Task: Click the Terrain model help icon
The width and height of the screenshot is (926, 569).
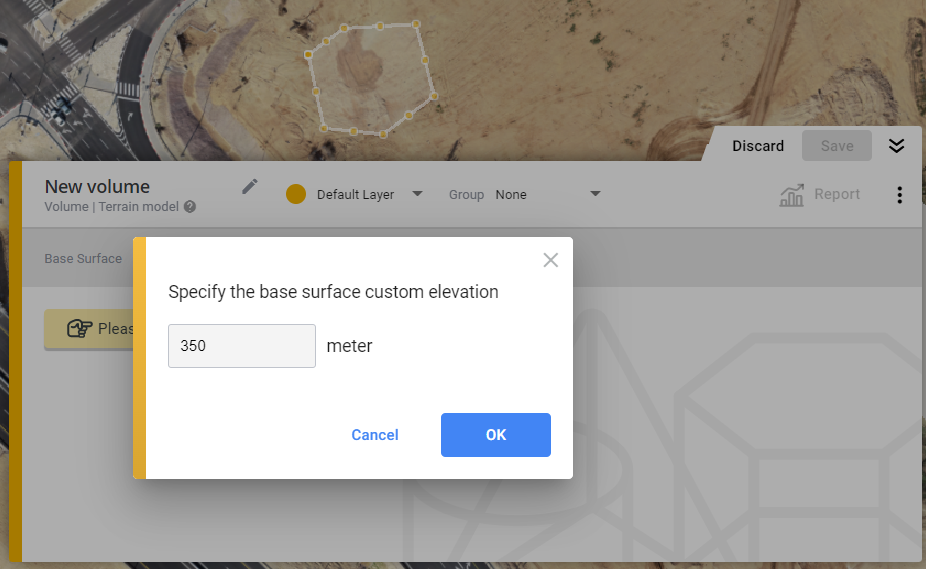Action: [x=190, y=207]
